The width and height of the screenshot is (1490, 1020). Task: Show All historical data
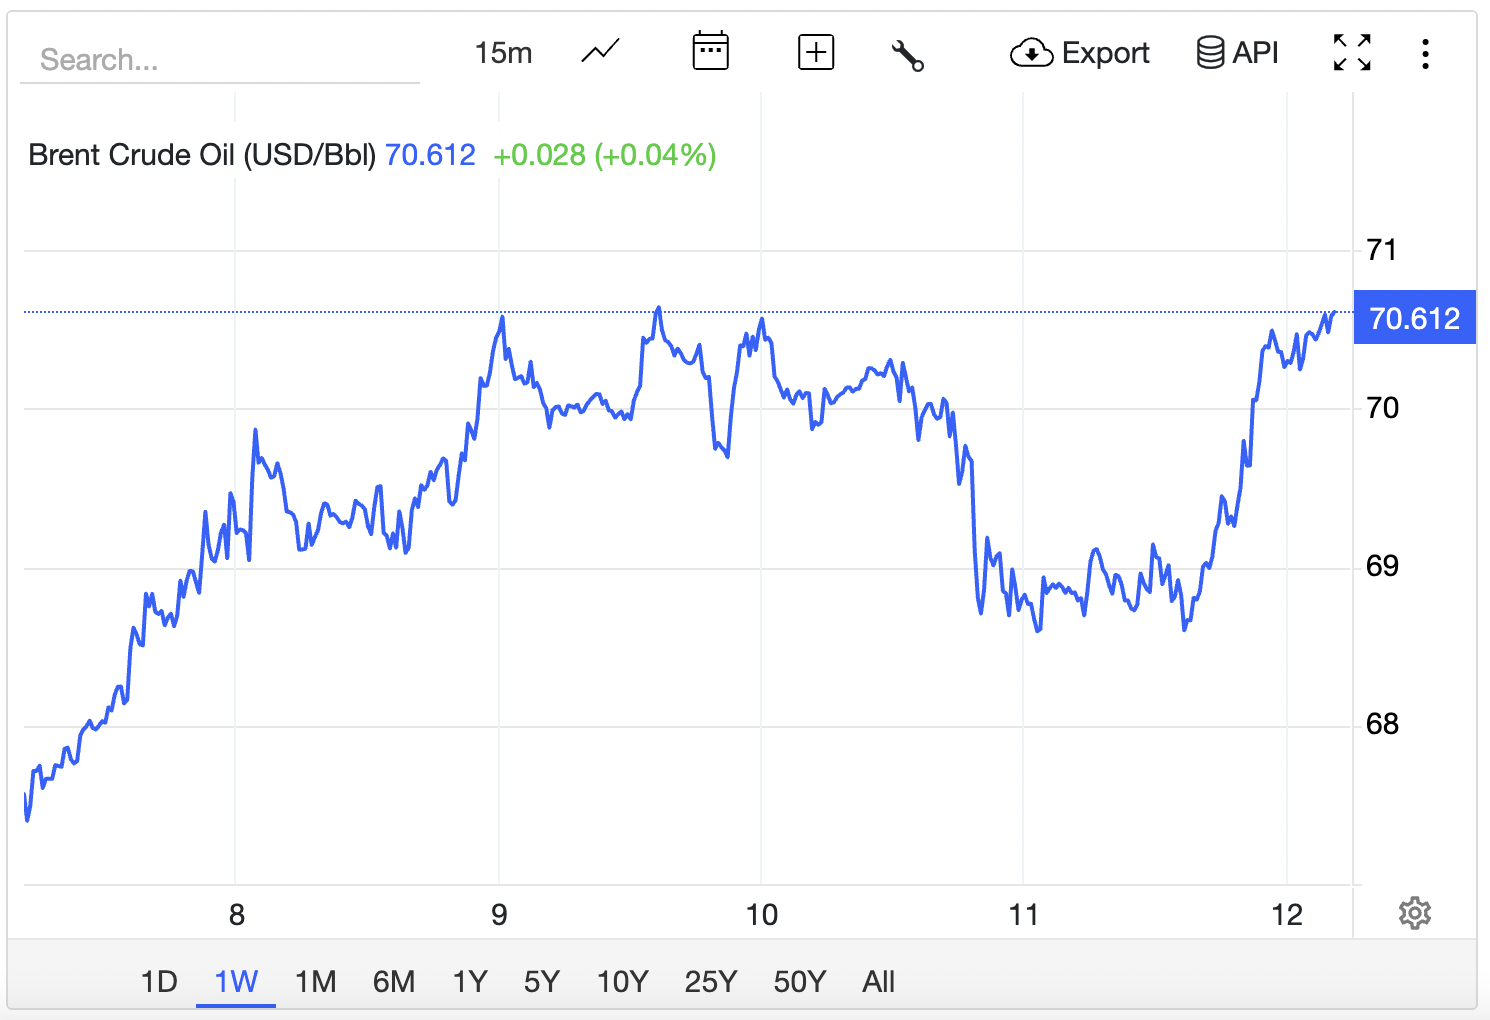[x=878, y=981]
